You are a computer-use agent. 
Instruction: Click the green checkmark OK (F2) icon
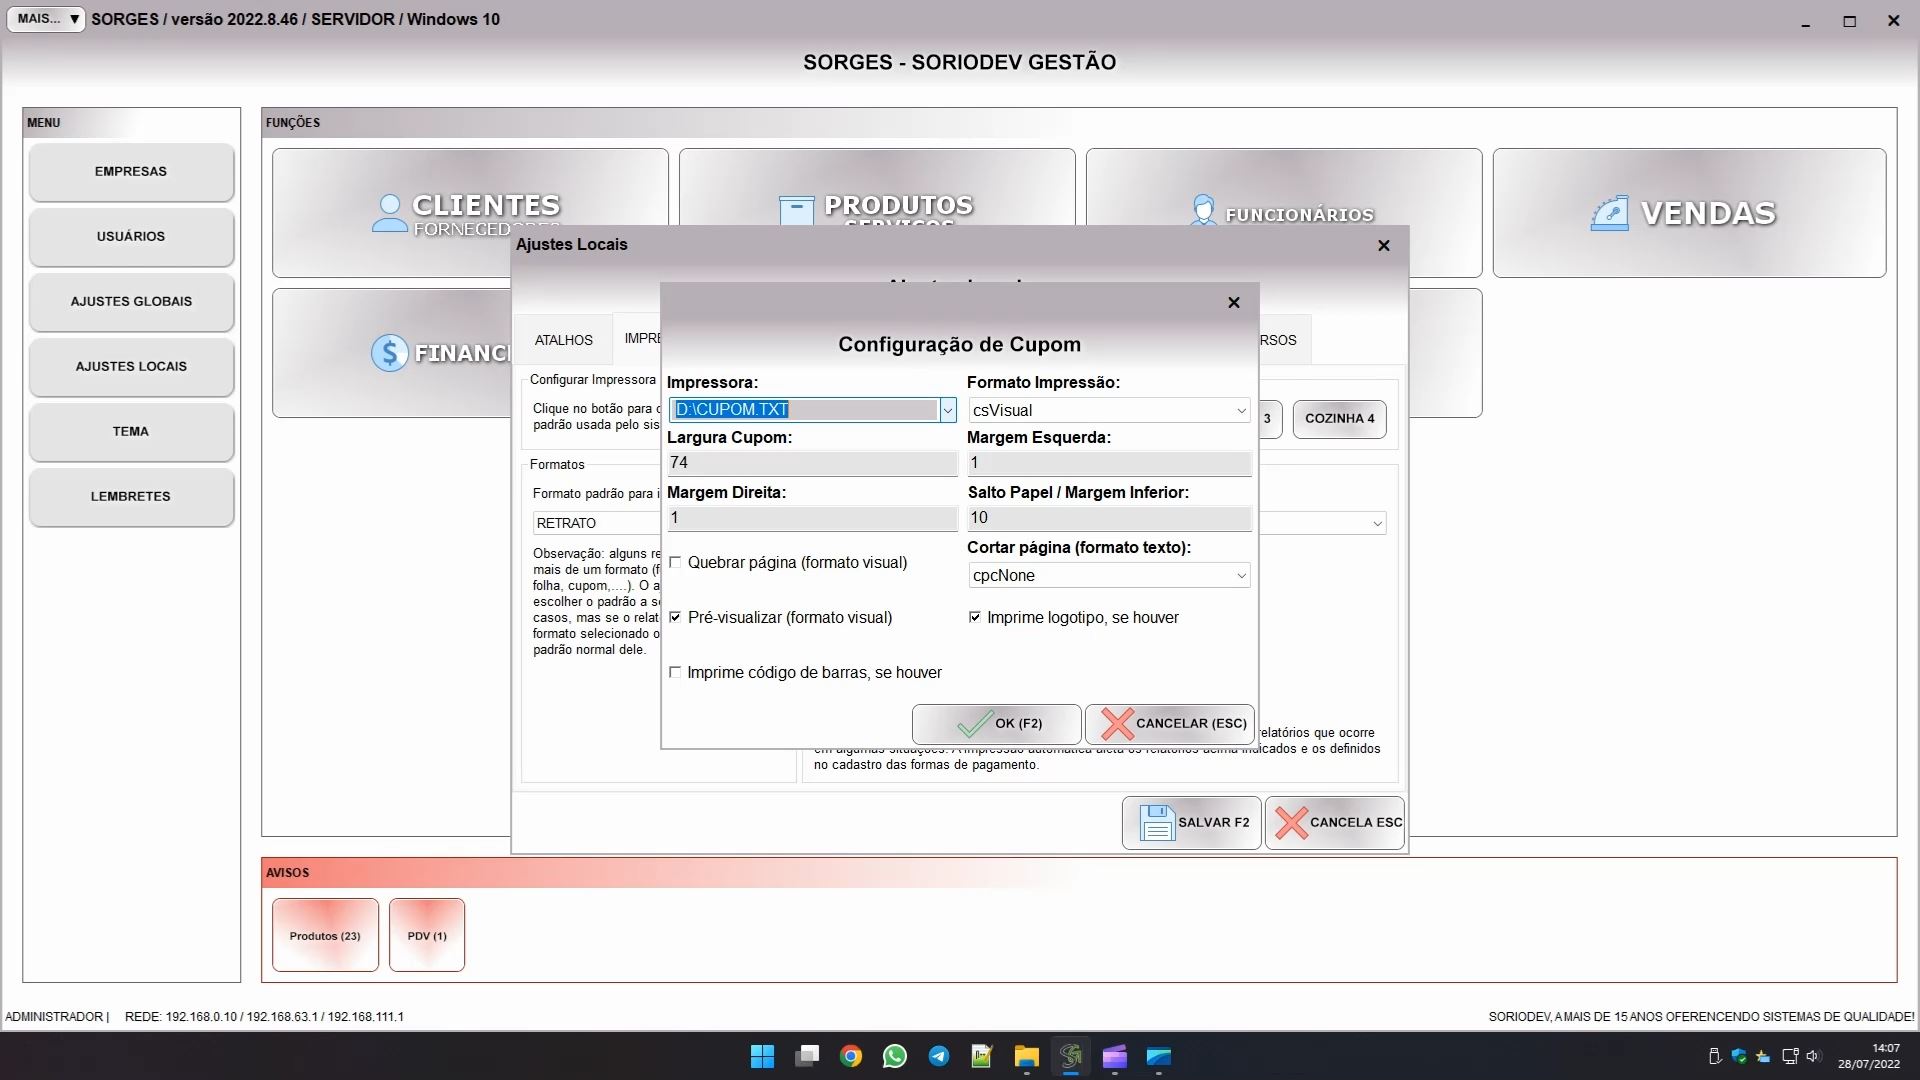974,724
